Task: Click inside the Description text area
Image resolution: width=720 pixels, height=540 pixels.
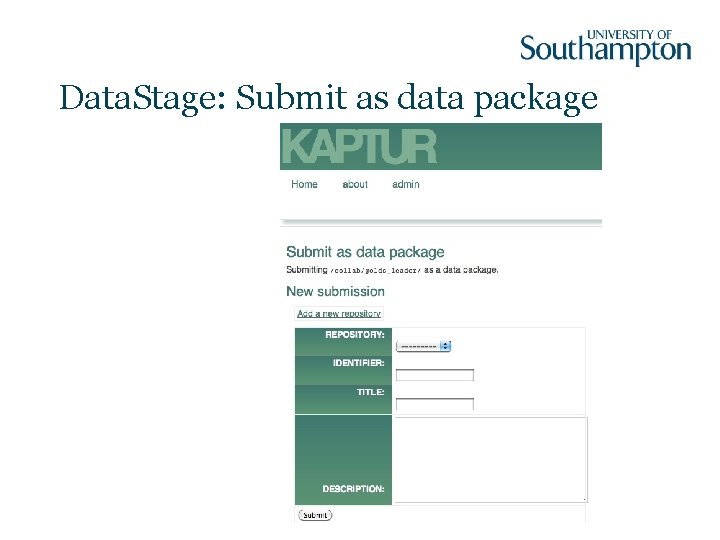Action: click(x=489, y=458)
